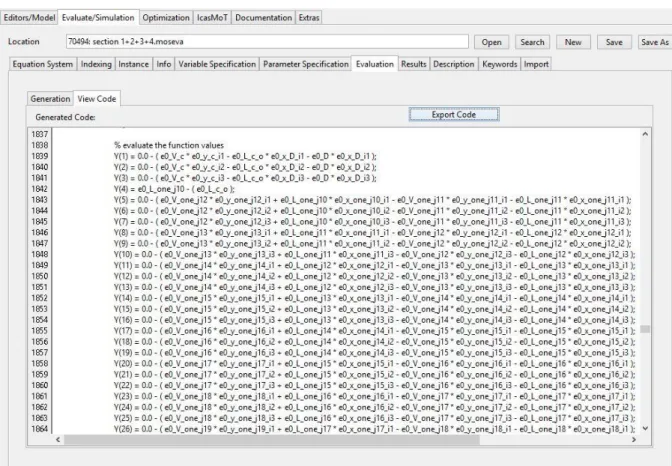This screenshot has width=672, height=466.
Task: Click the New button
Action: (x=573, y=42)
